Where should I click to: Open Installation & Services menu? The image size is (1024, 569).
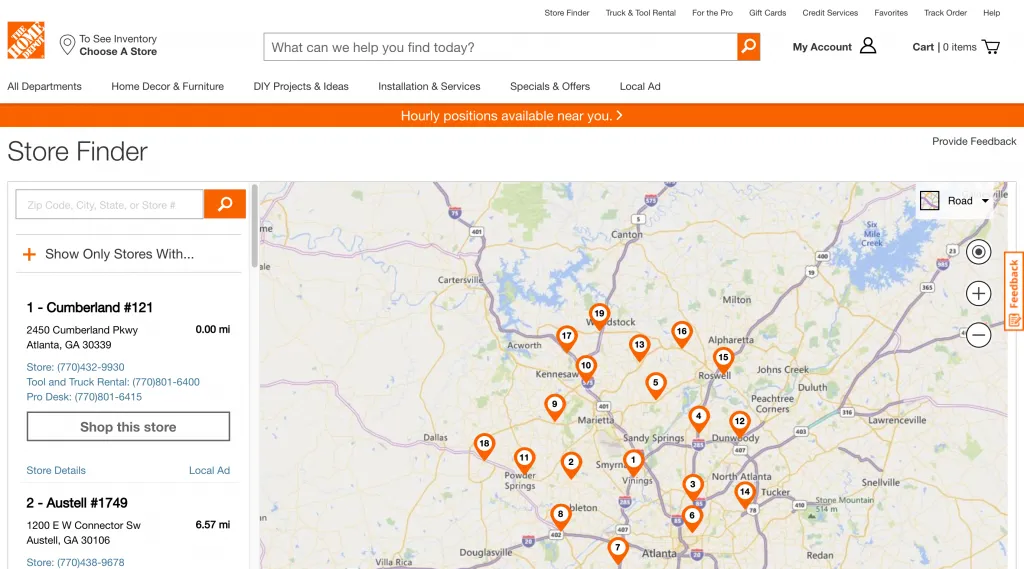click(x=429, y=86)
